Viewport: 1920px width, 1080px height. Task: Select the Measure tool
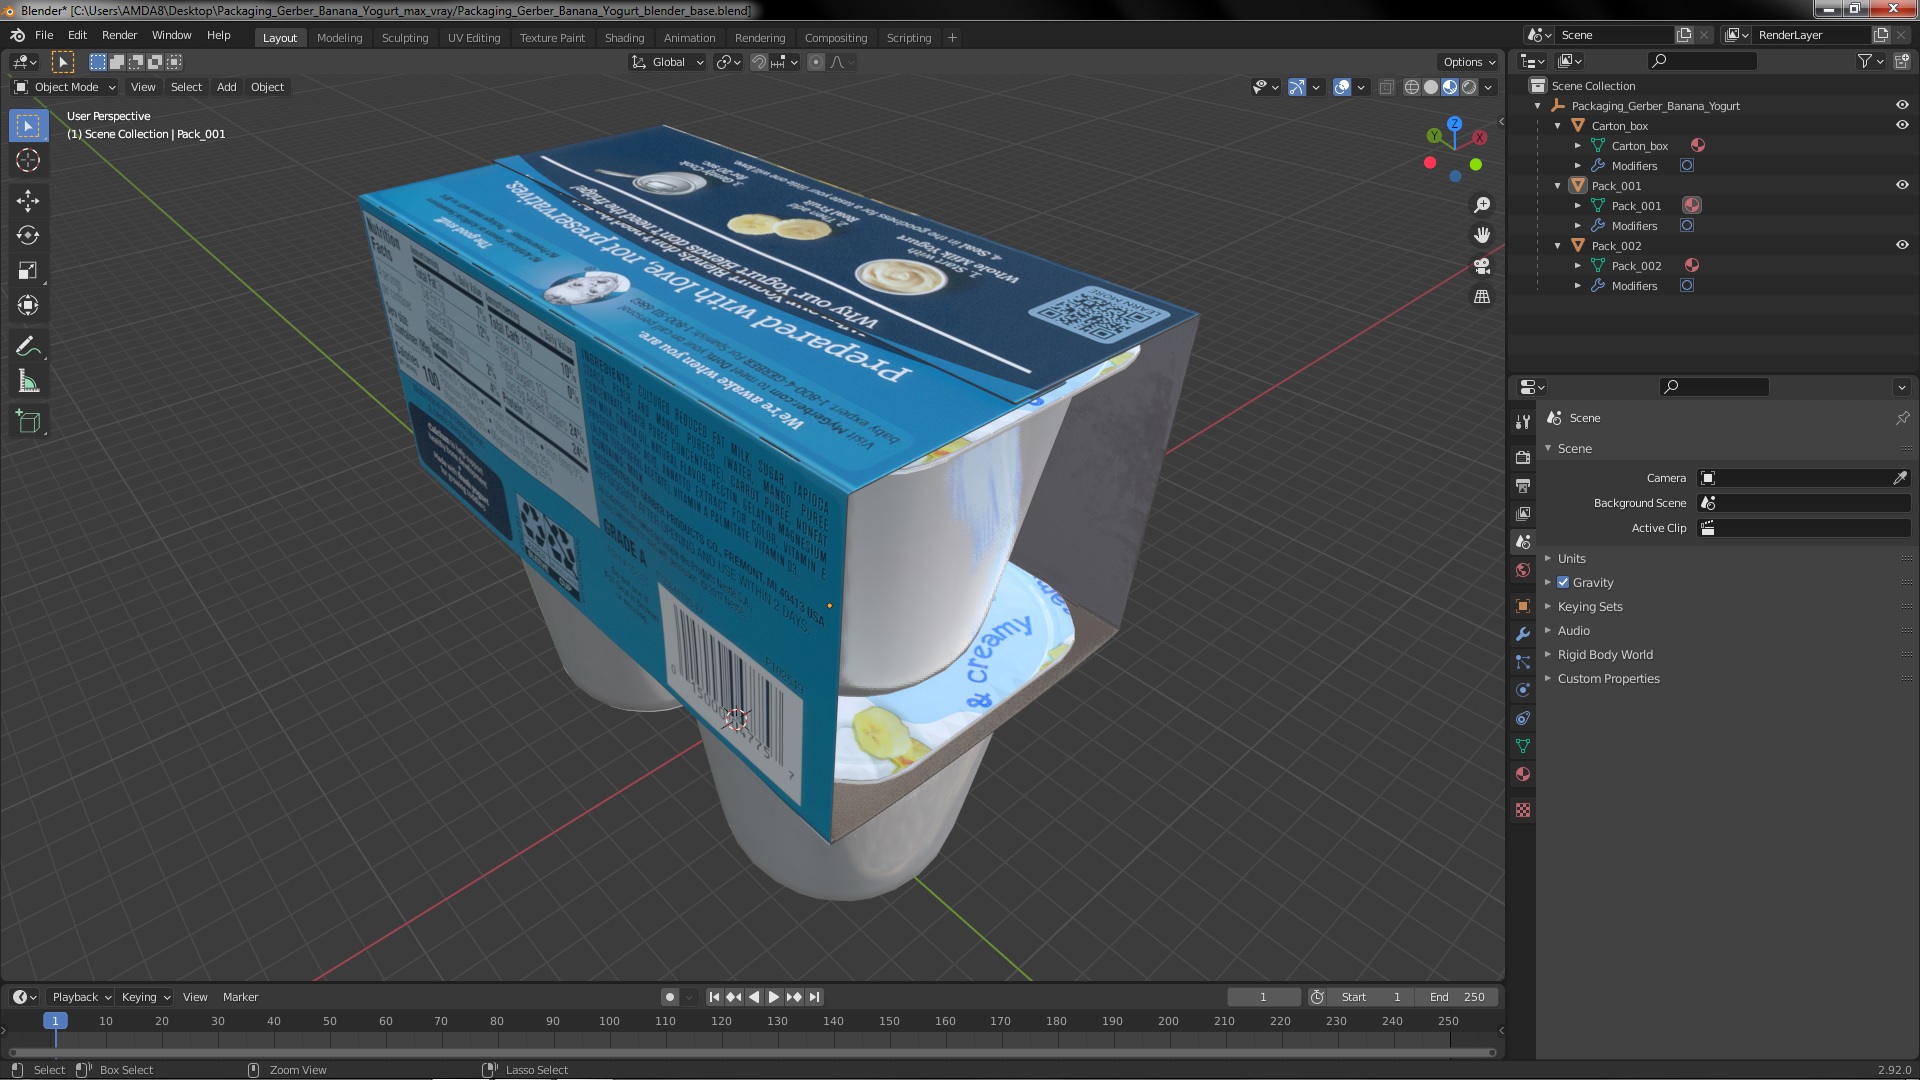pyautogui.click(x=28, y=381)
